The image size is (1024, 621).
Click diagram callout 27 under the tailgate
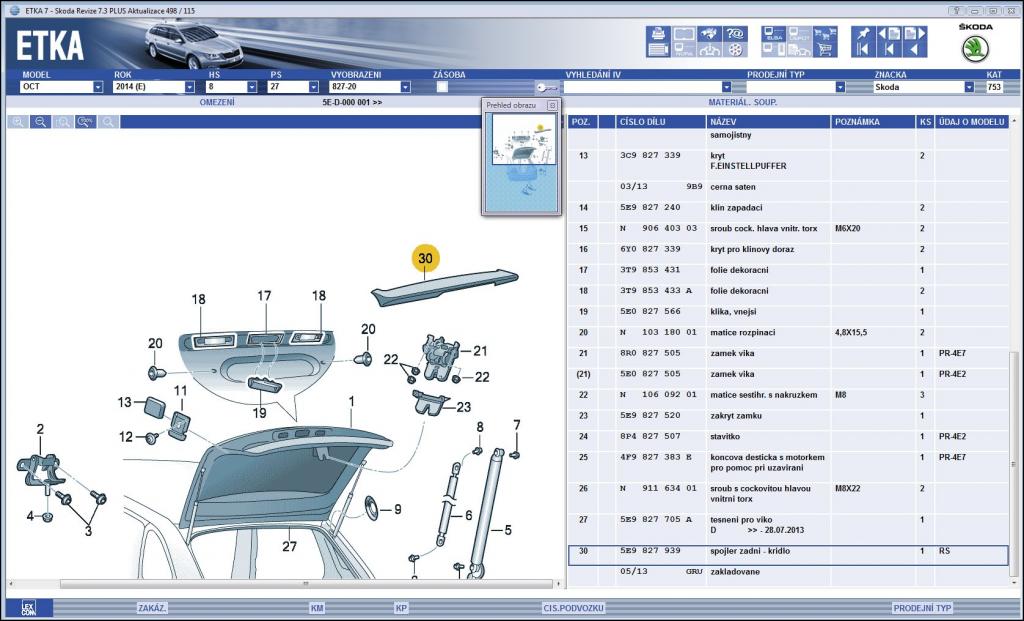[289, 546]
